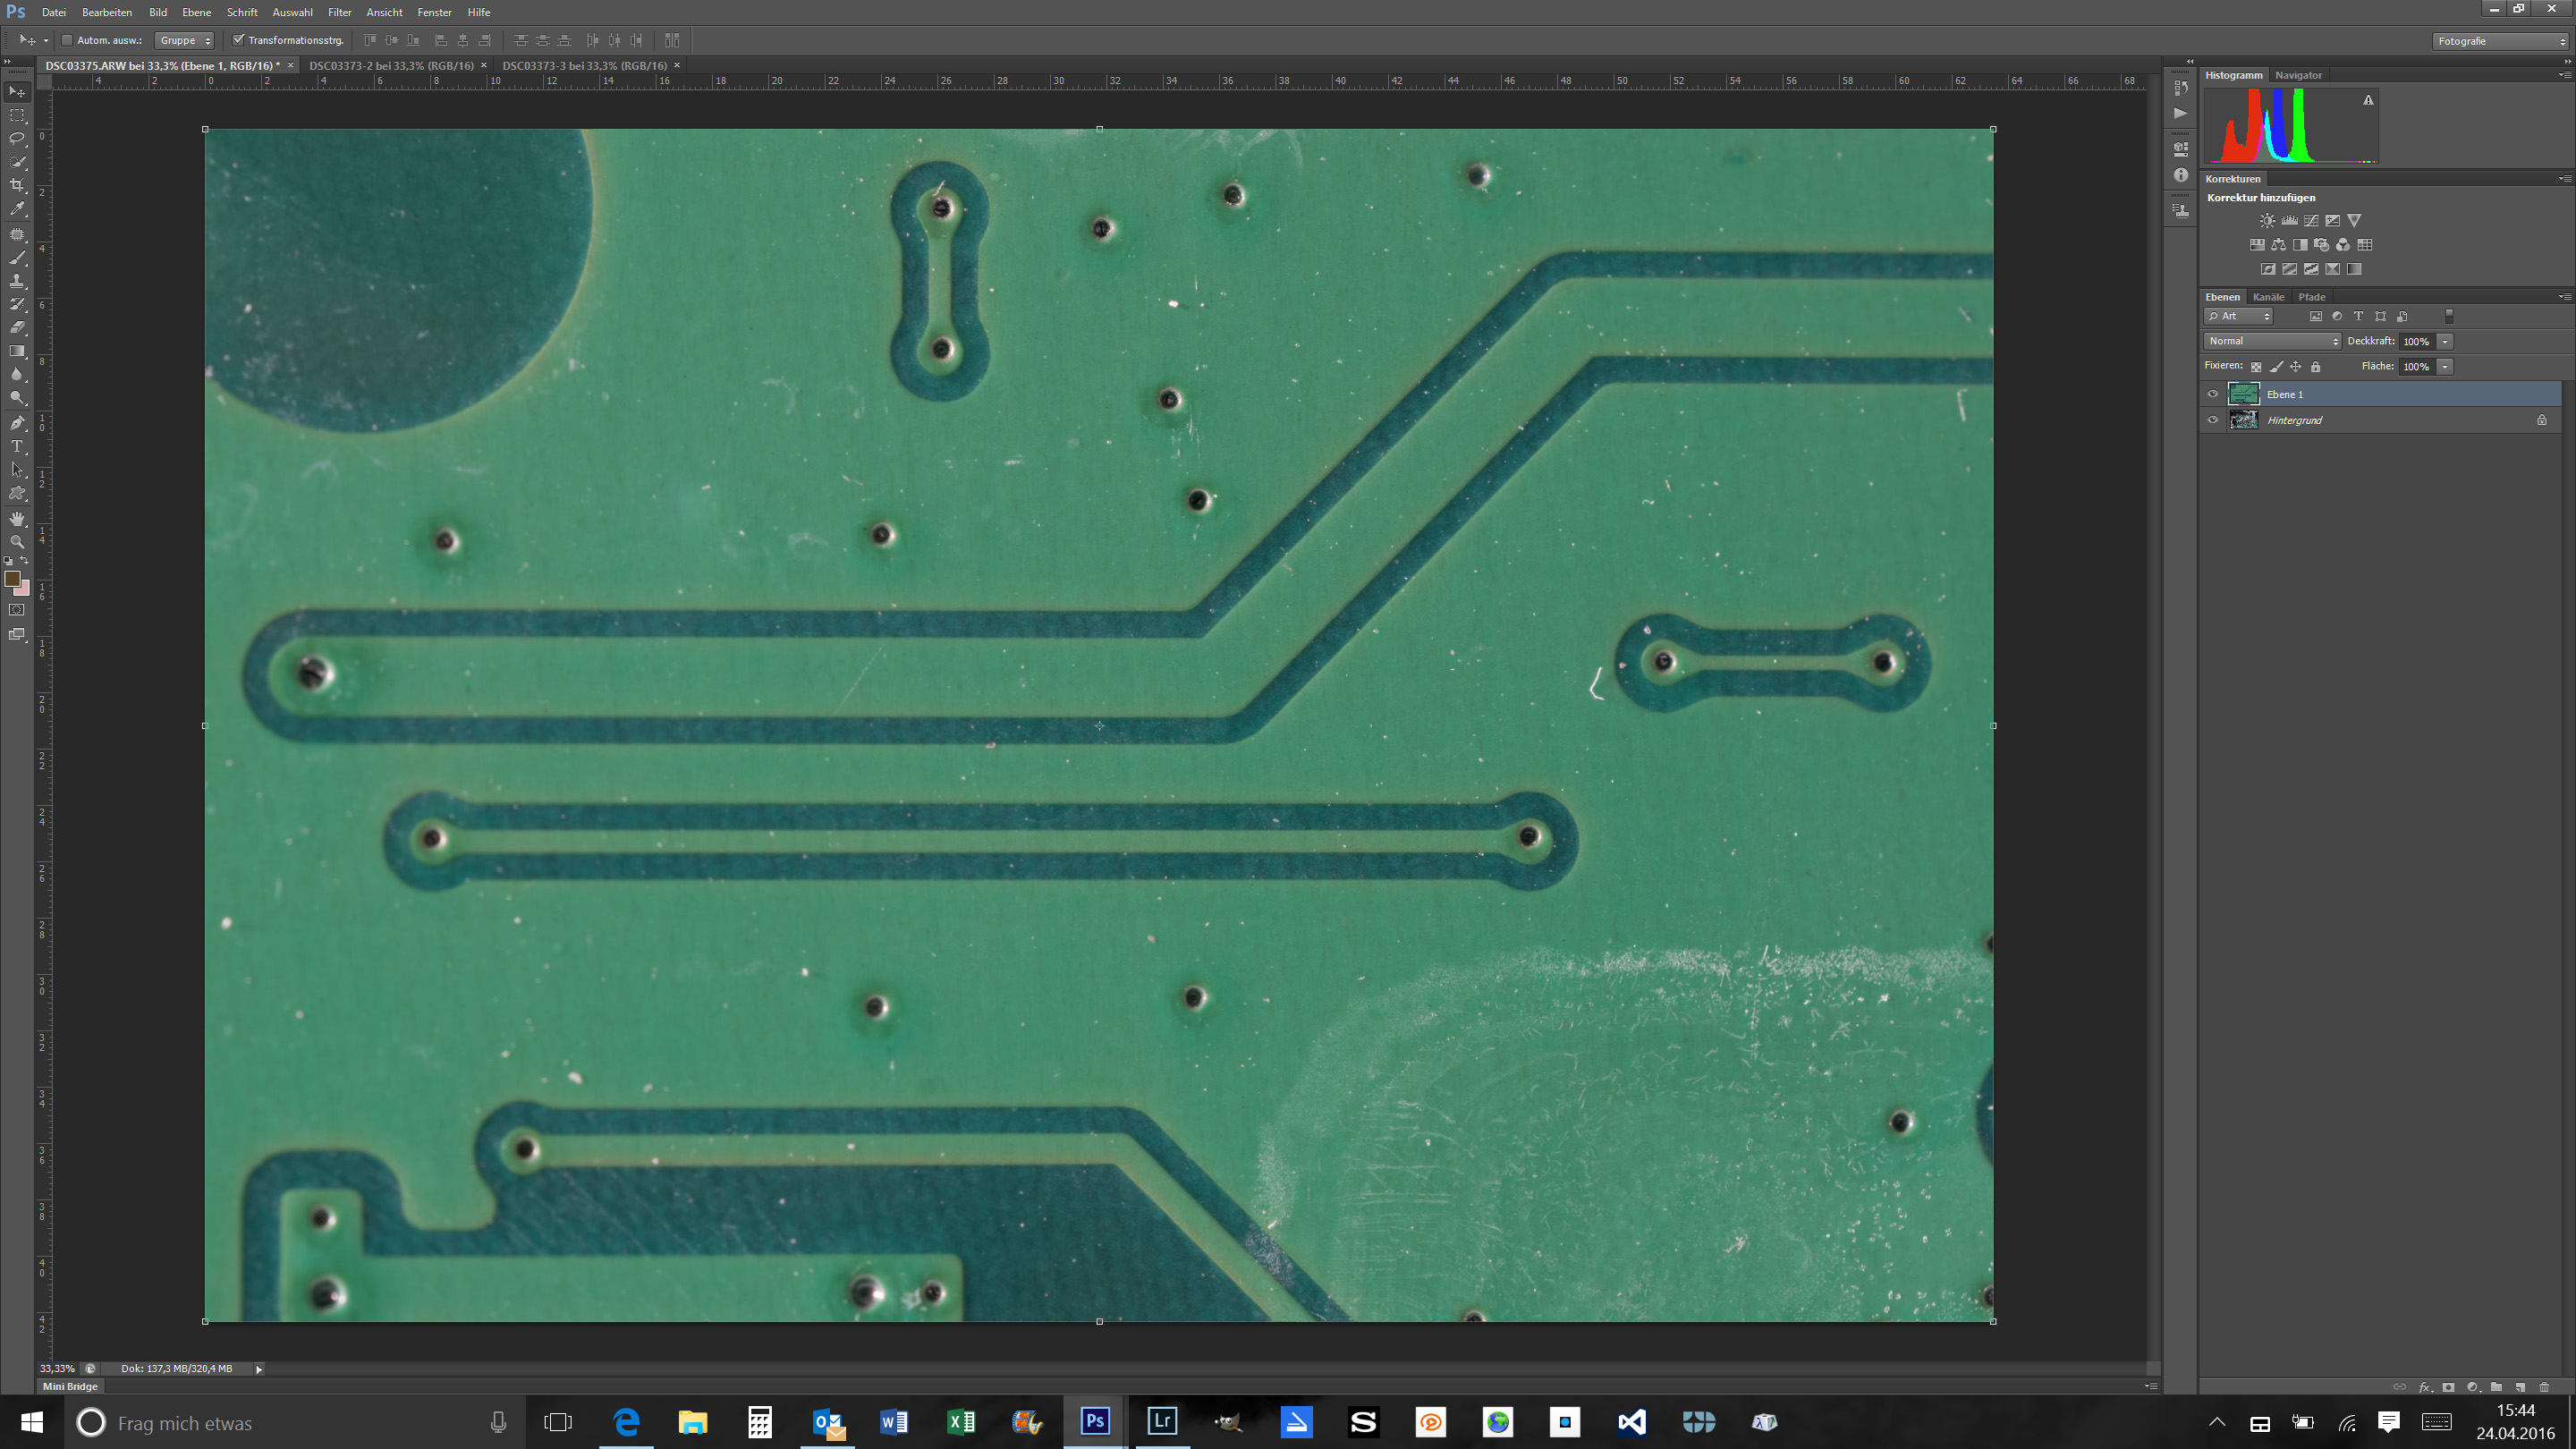Click the Mini Bridge panel label
This screenshot has width=2576, height=1449.
pyautogui.click(x=70, y=1386)
